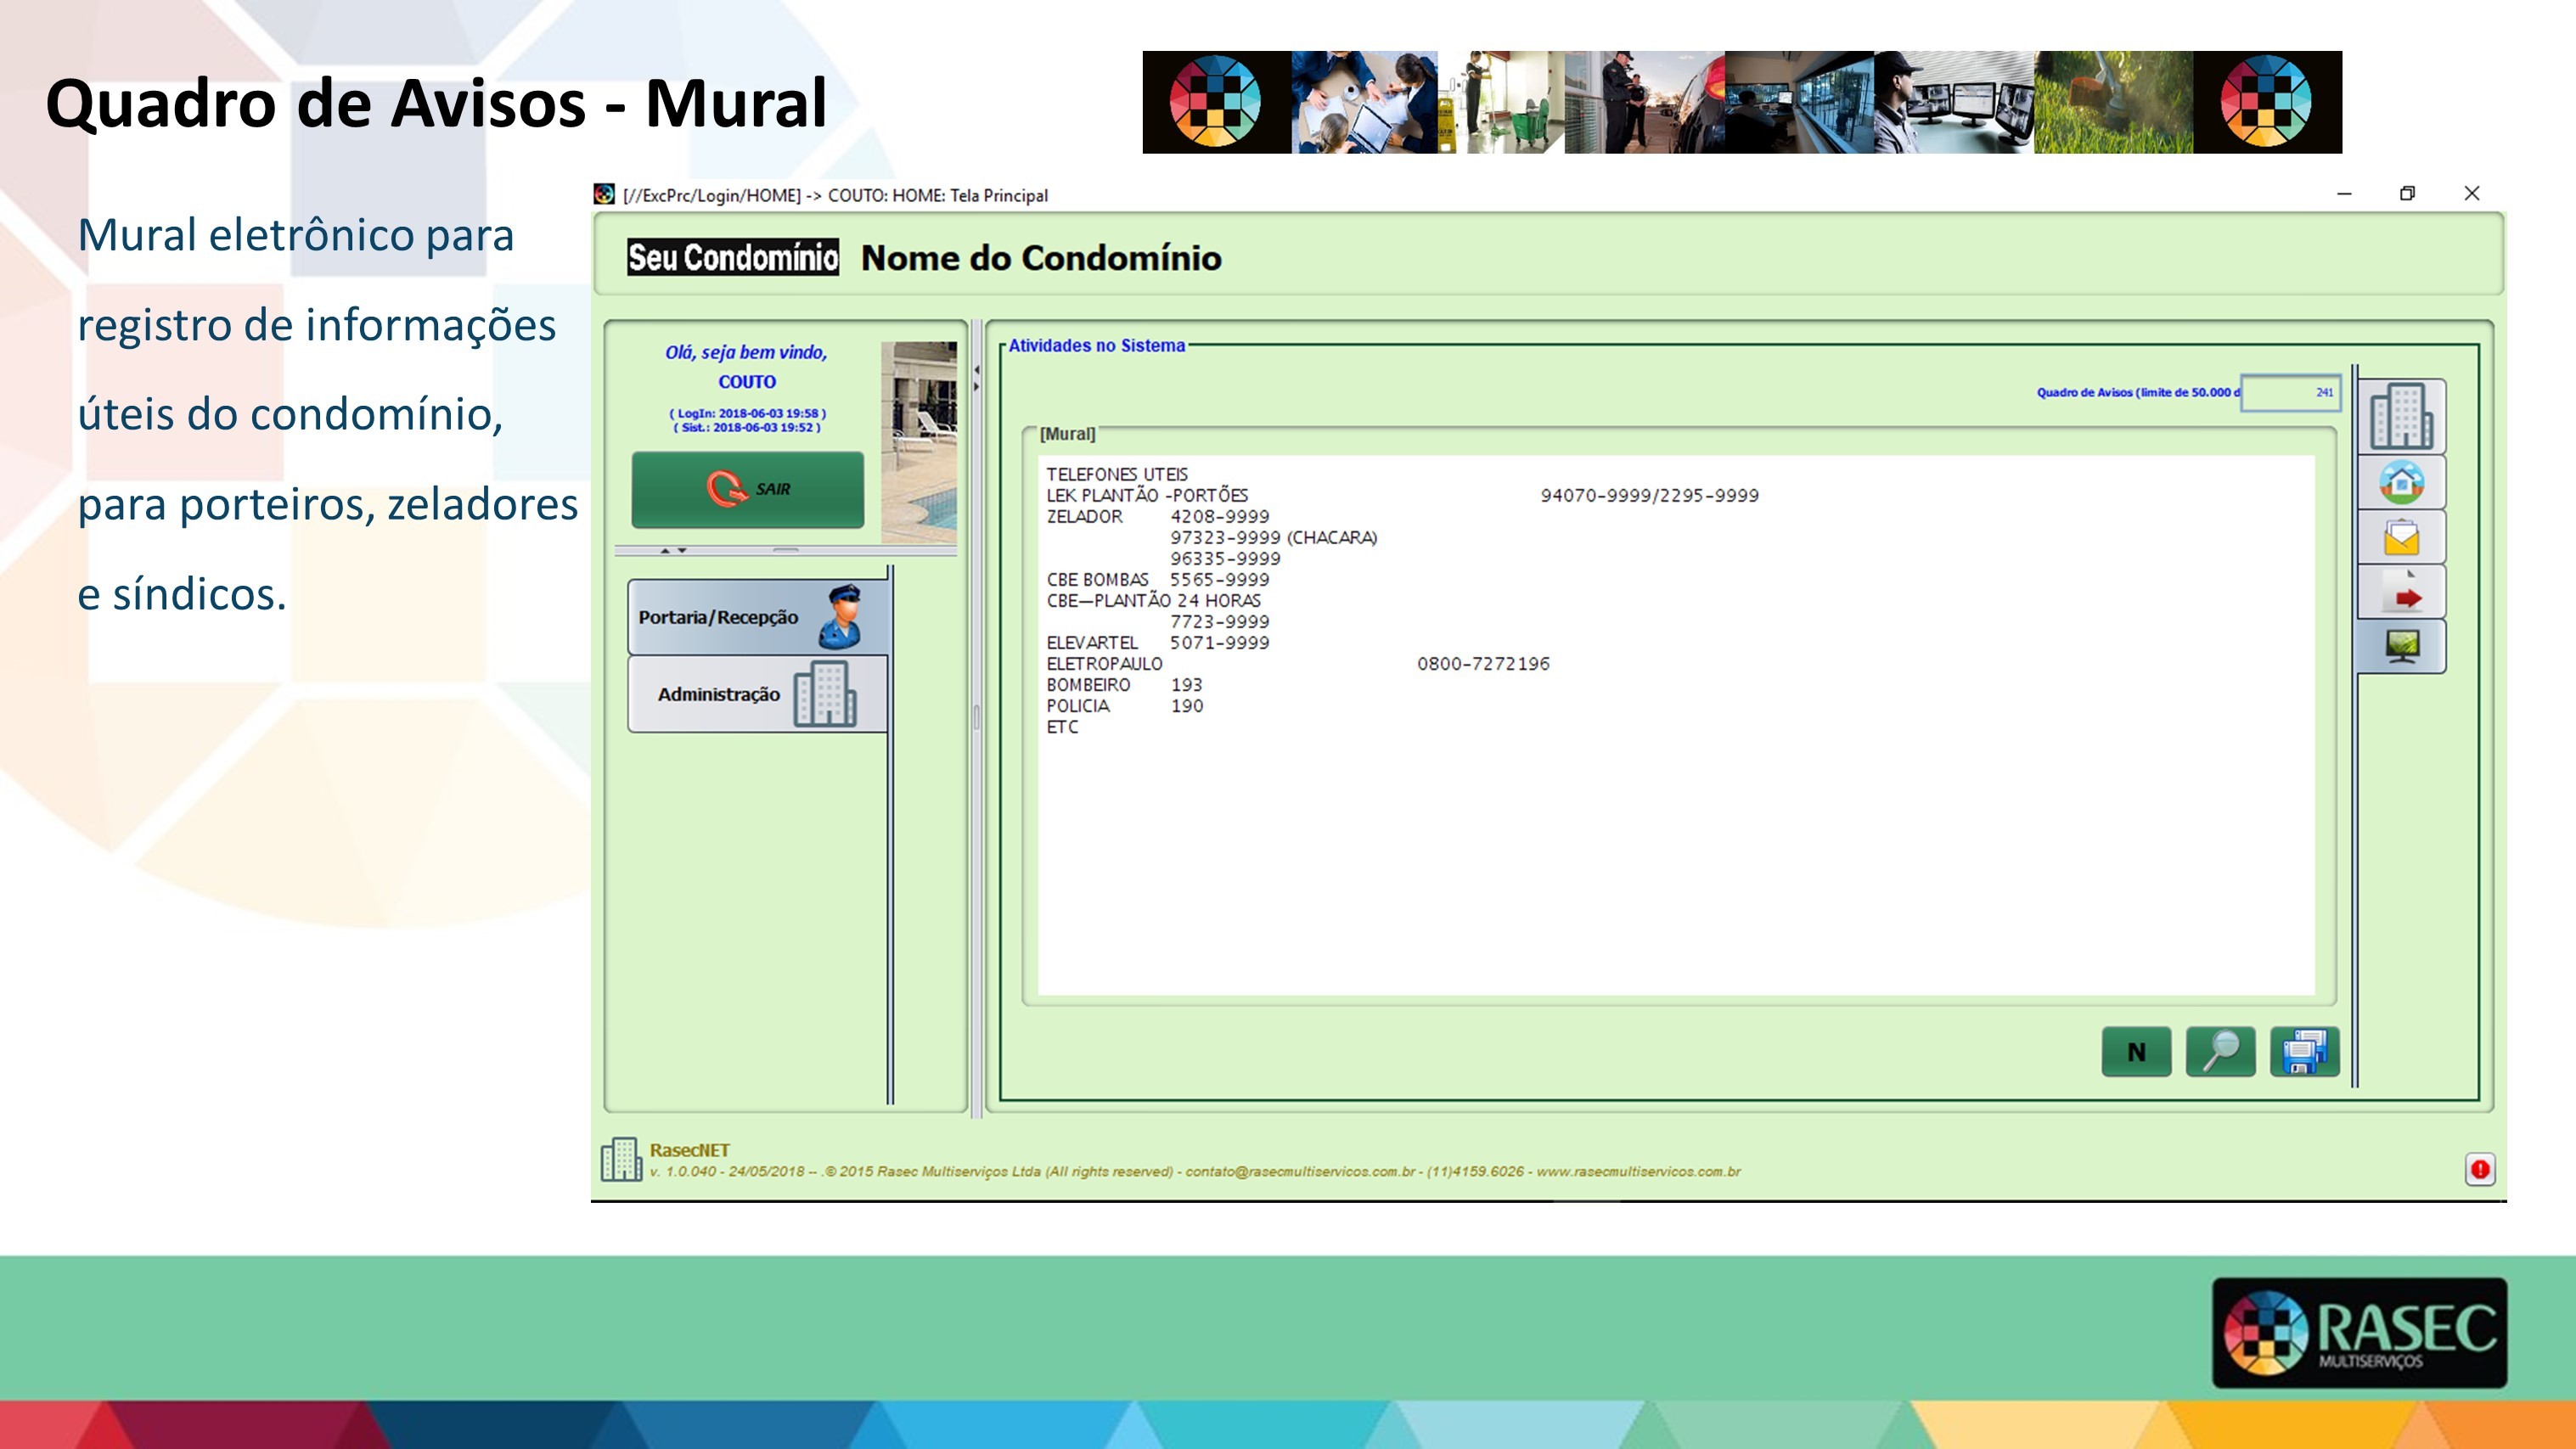Click the magnifying glass search button
Image resolution: width=2576 pixels, height=1449 pixels.
click(x=2220, y=1051)
